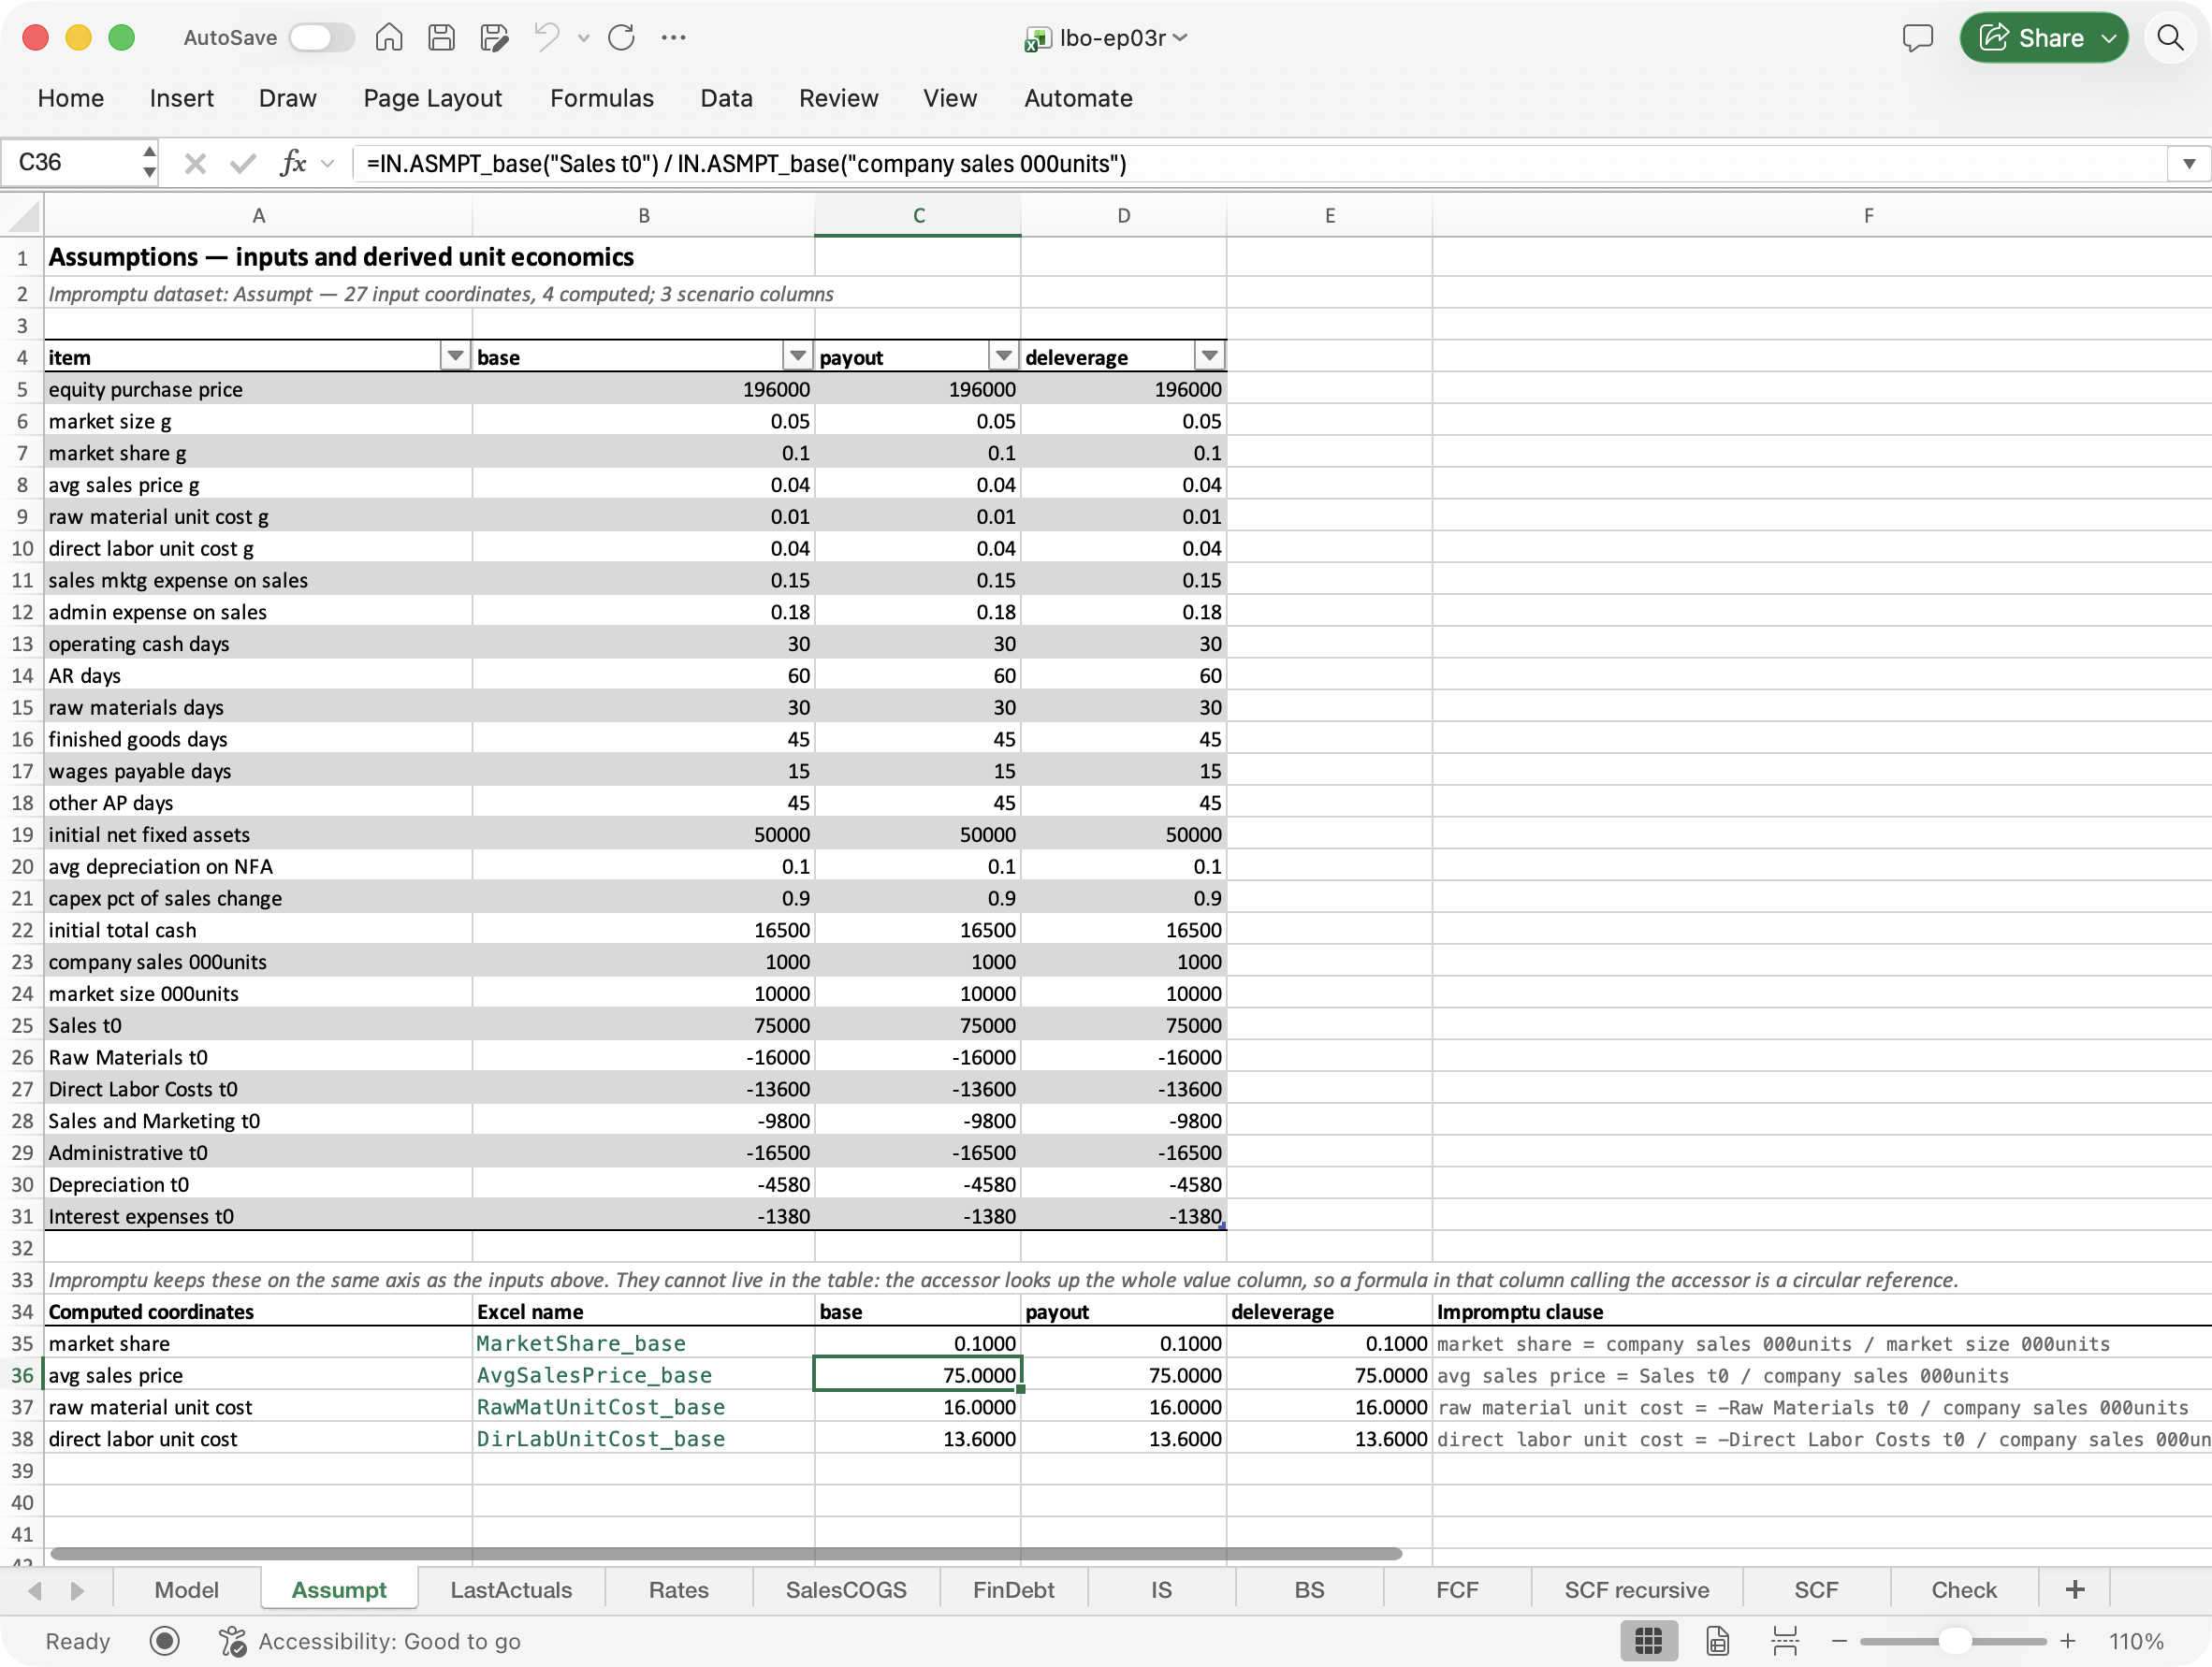Open the payout column filter dropdown
2212x1667 pixels.
[1003, 356]
